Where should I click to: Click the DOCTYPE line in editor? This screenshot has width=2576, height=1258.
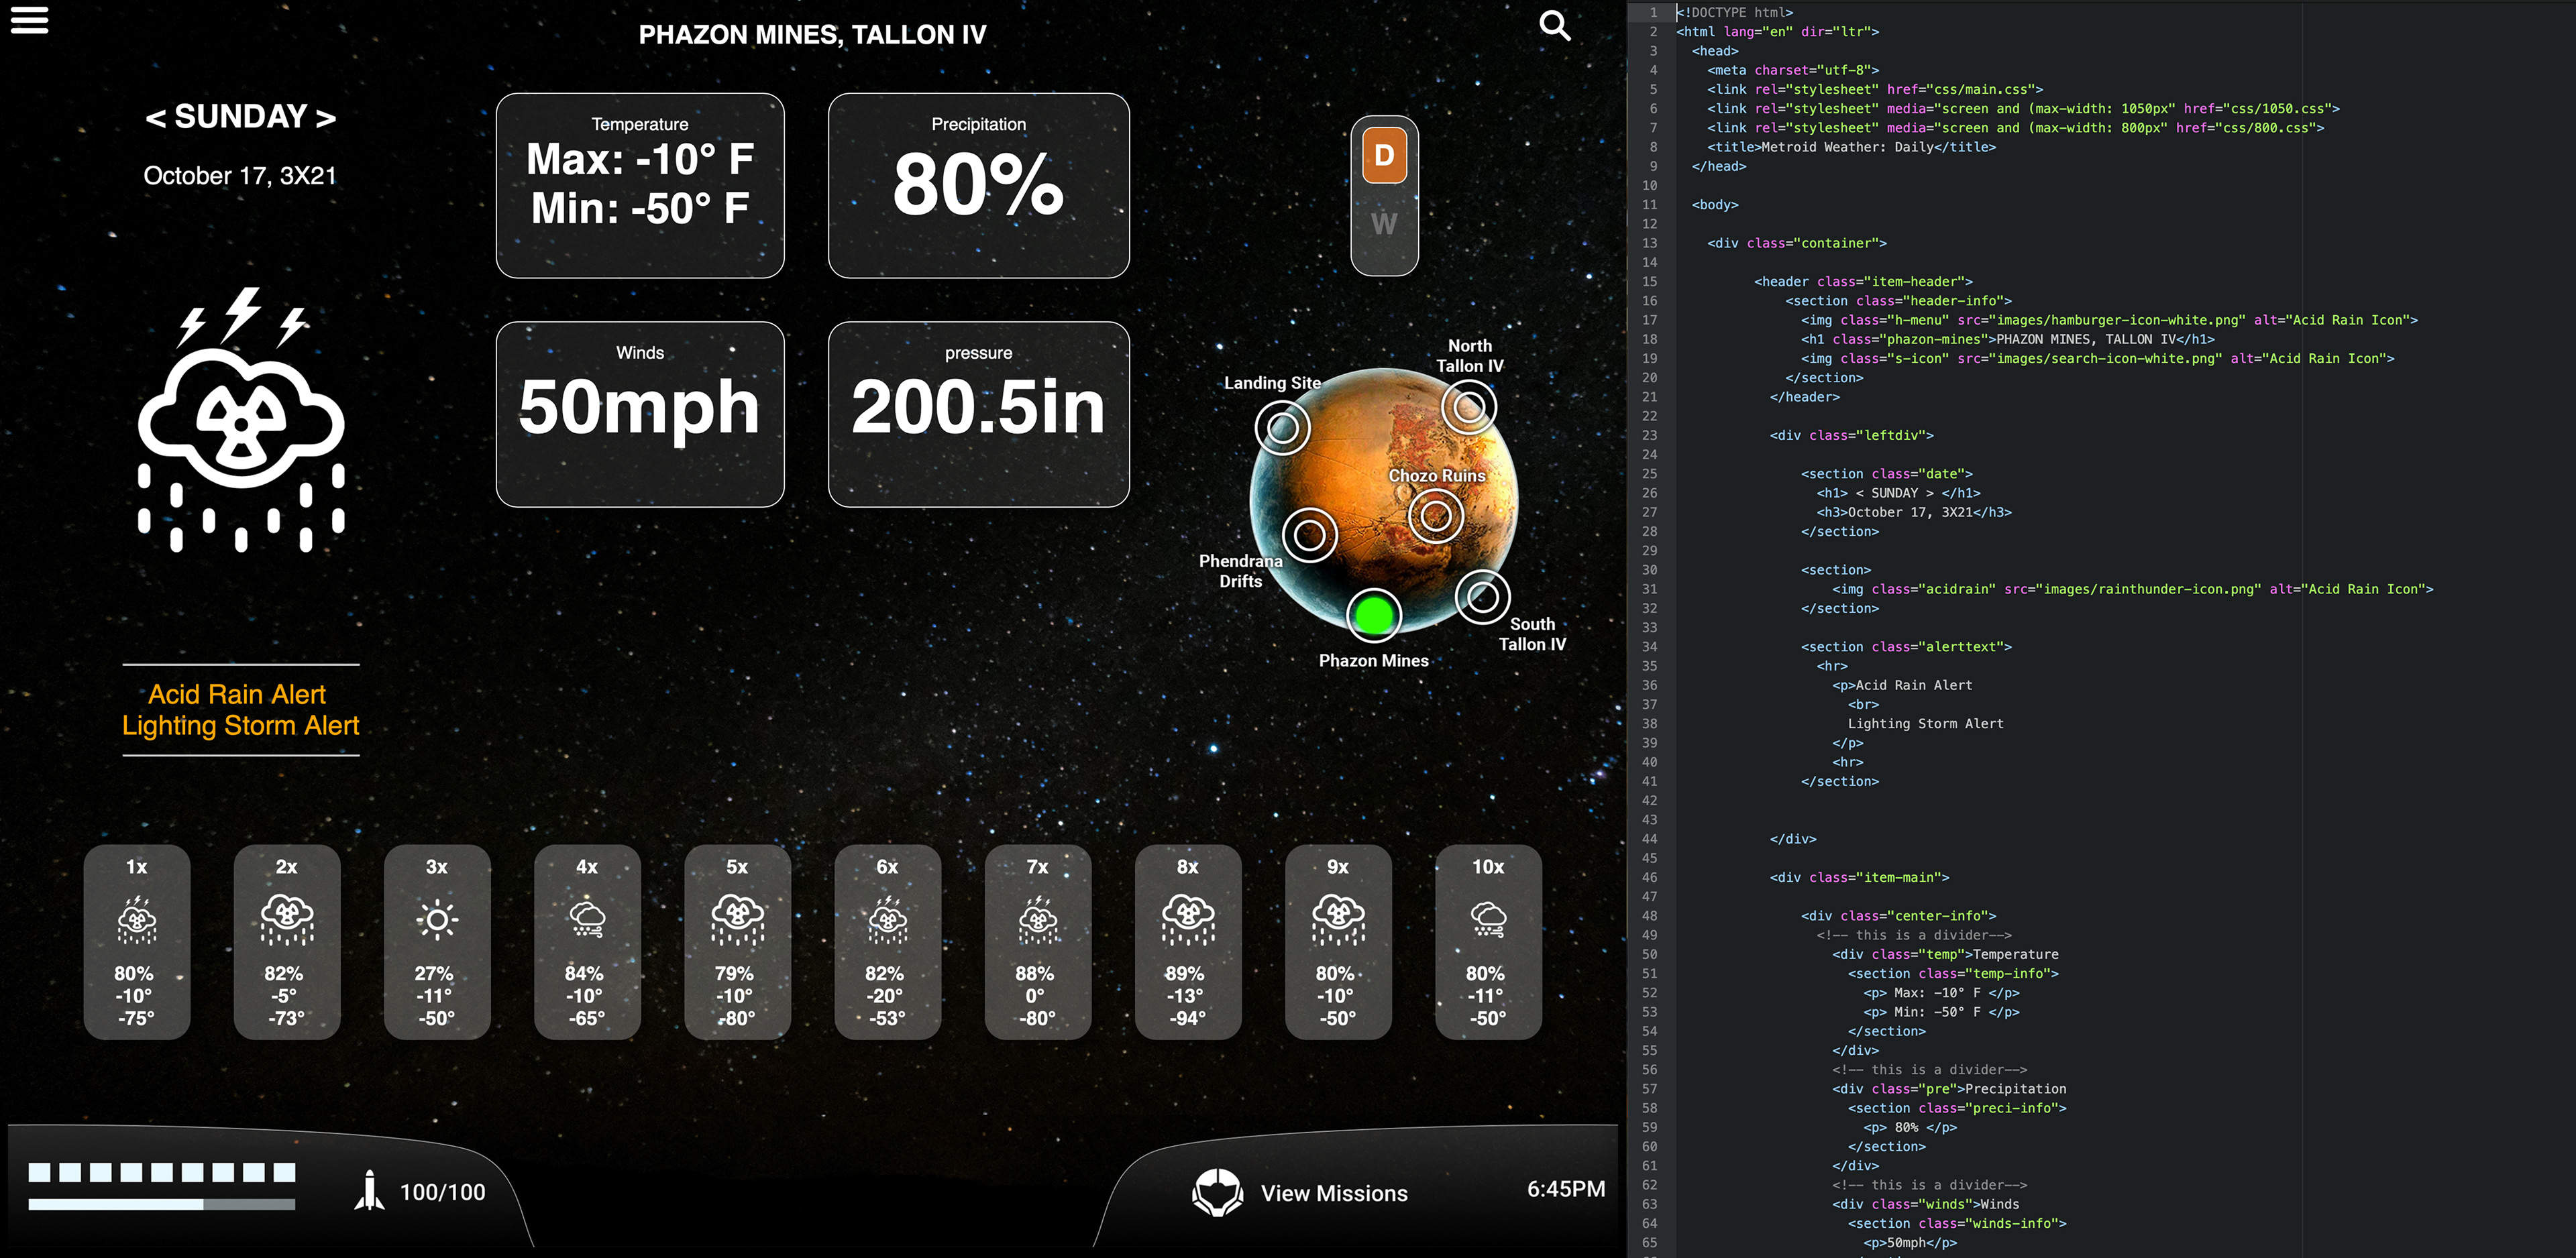pos(1735,12)
